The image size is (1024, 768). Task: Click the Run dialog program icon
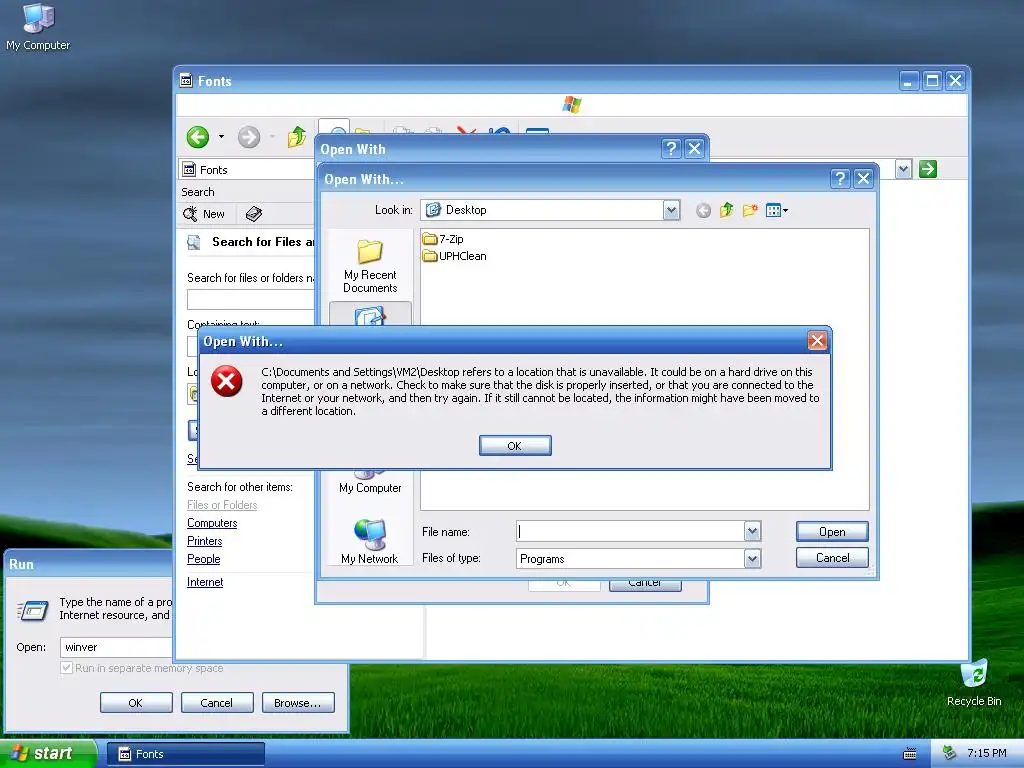pyautogui.click(x=33, y=610)
